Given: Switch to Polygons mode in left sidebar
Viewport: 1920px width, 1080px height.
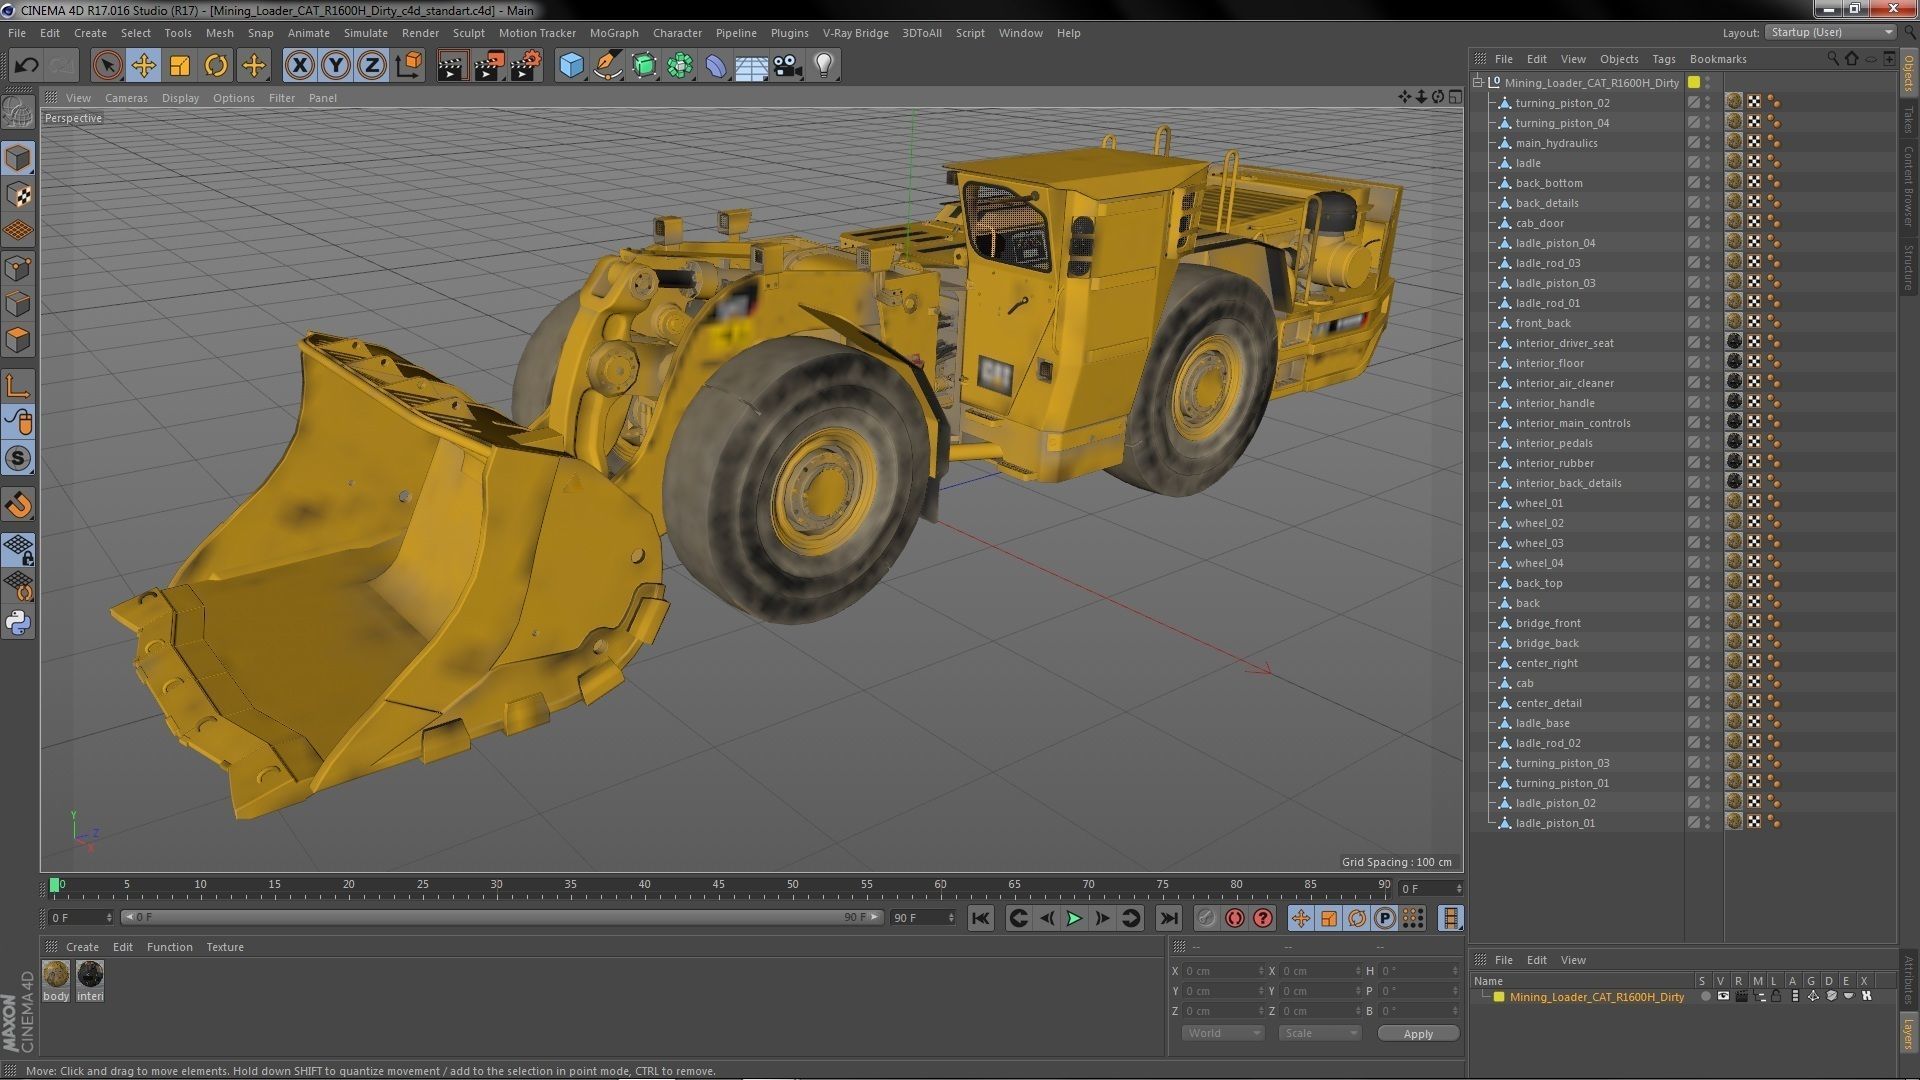Looking at the screenshot, I should point(18,341).
